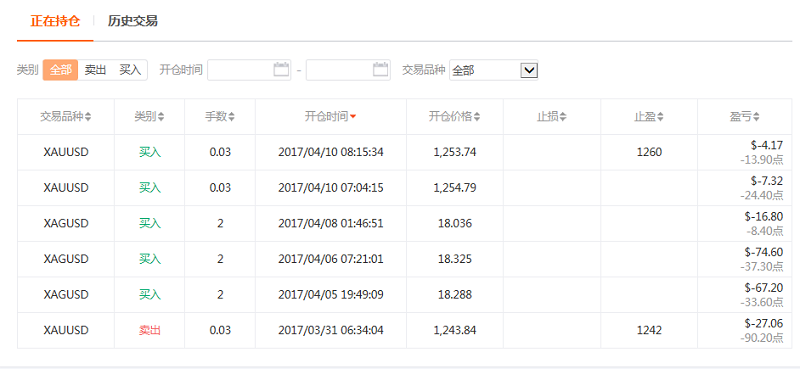Select XAGUSD row opened 2017/04/08 01:46:51
800x369 pixels.
tap(405, 224)
